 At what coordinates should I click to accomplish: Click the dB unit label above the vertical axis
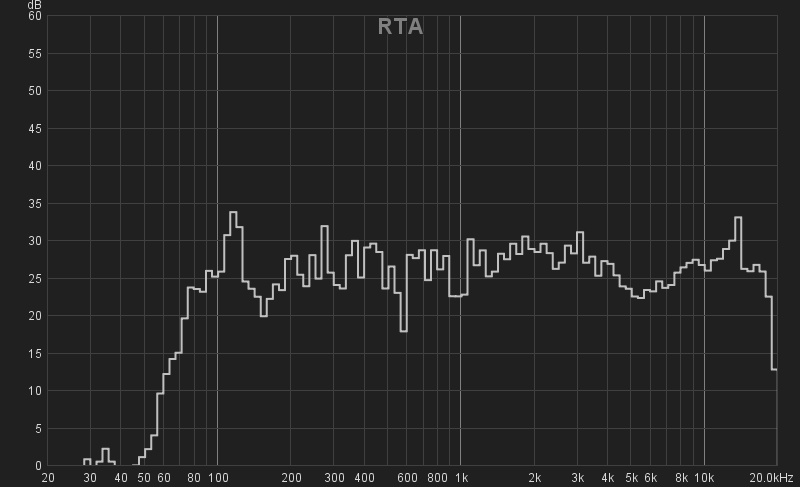coord(35,5)
